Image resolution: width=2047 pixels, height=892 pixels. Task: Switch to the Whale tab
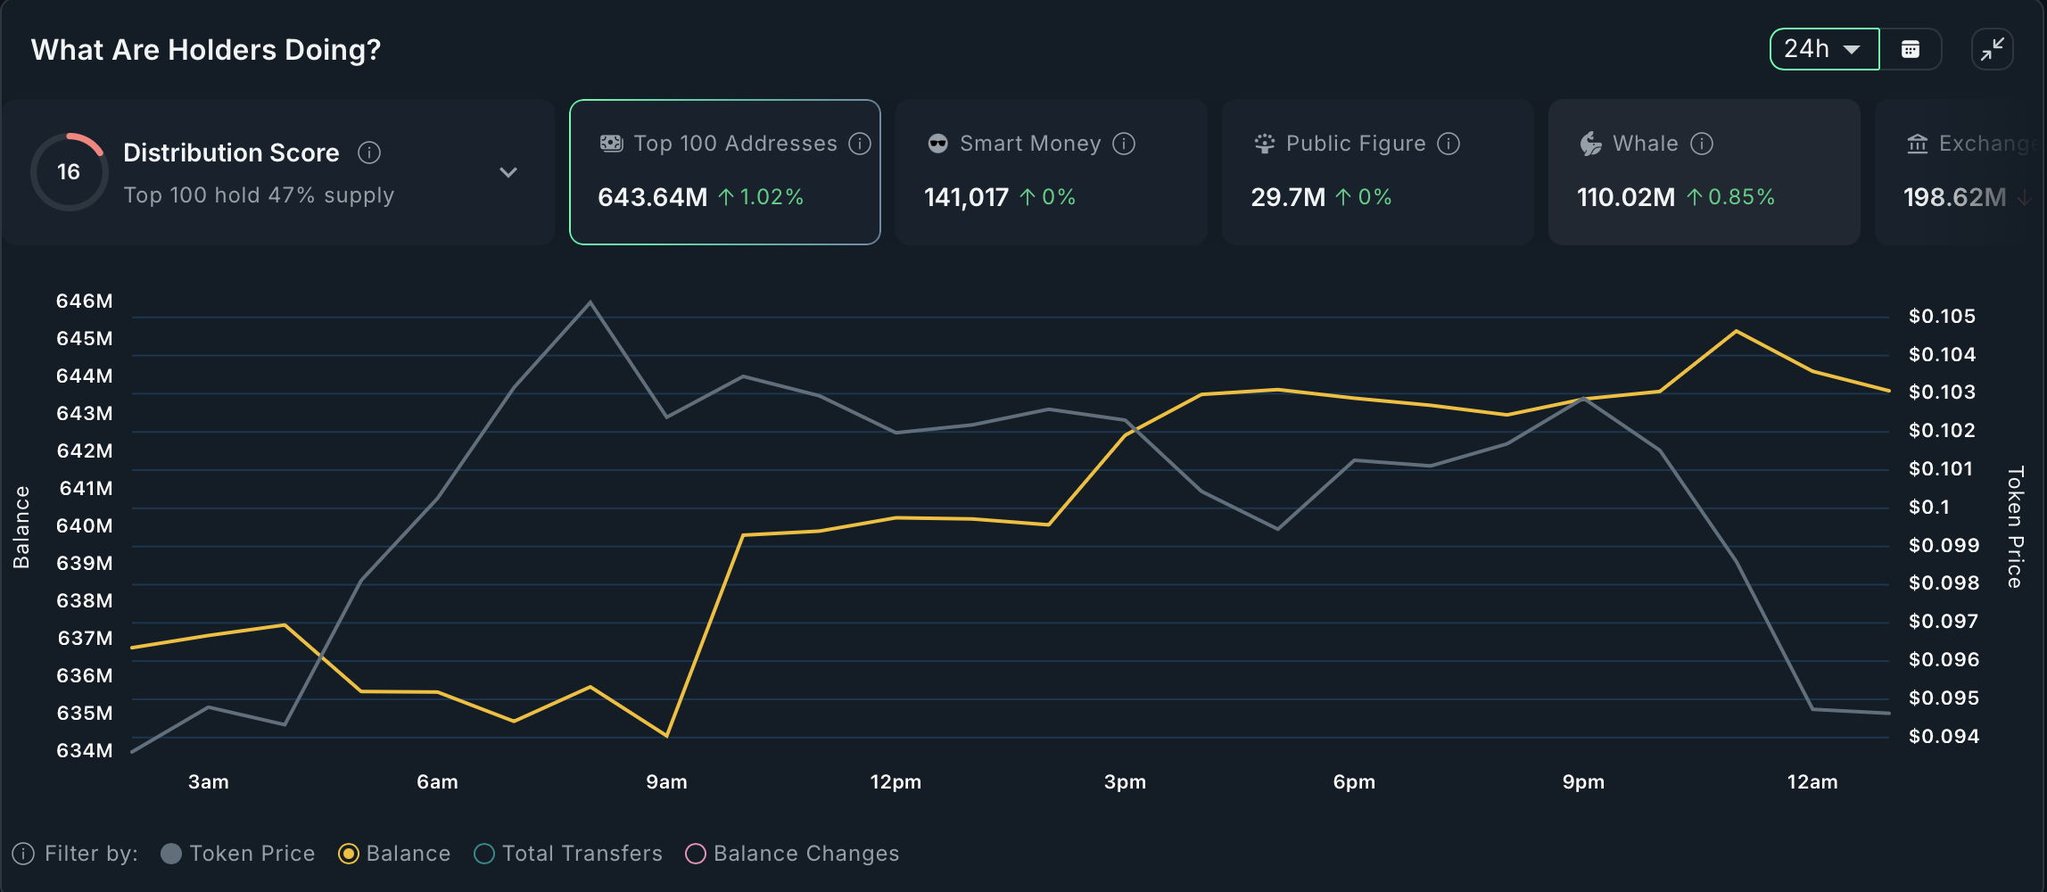1704,172
